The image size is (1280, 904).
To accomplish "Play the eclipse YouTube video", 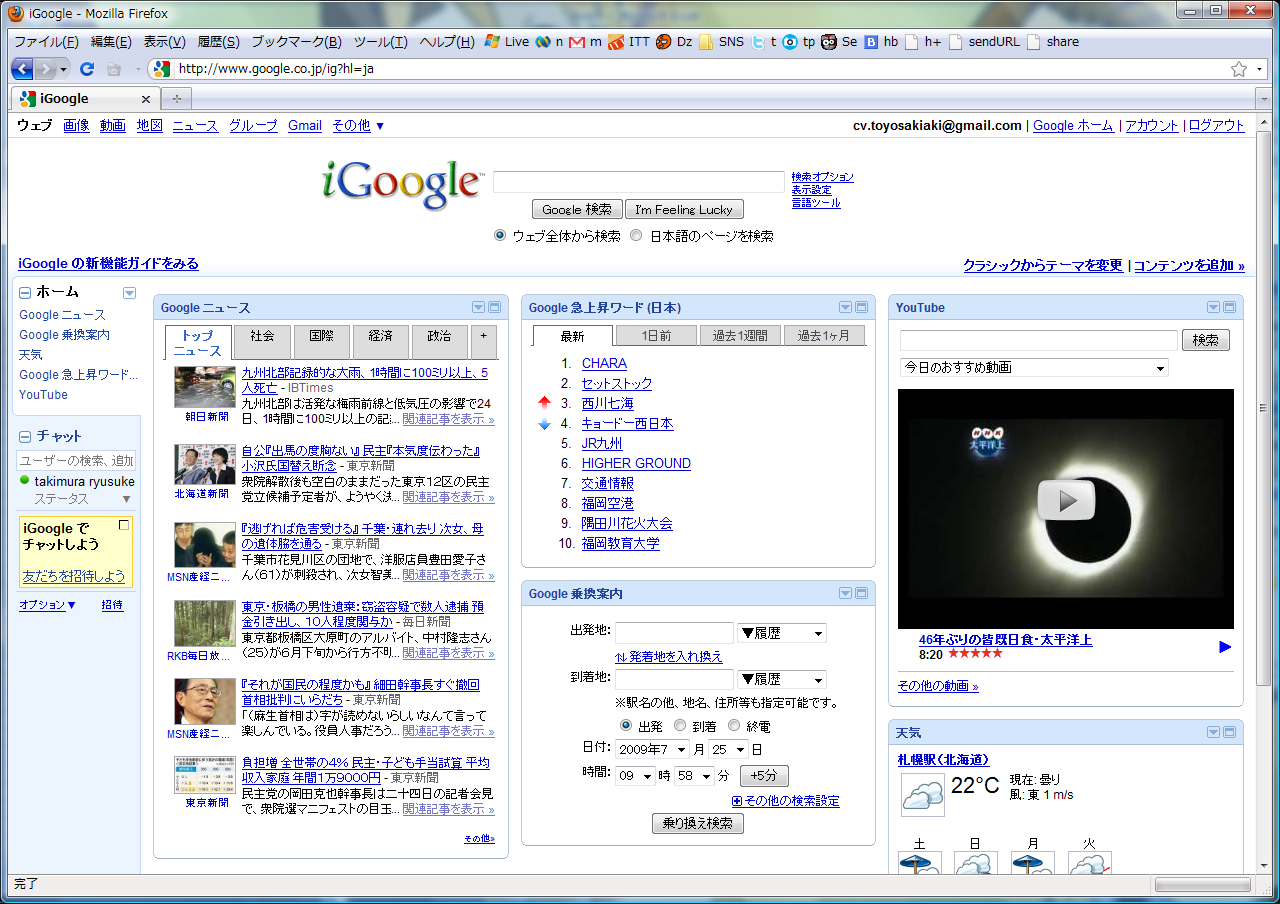I will point(1066,500).
